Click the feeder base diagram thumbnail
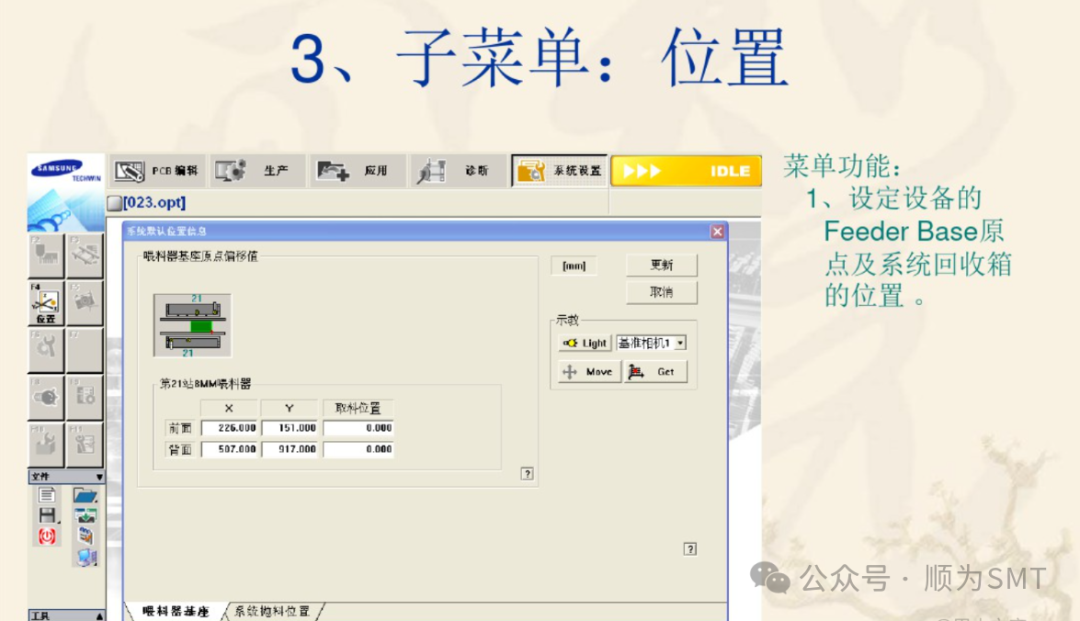1080x621 pixels. (192, 325)
